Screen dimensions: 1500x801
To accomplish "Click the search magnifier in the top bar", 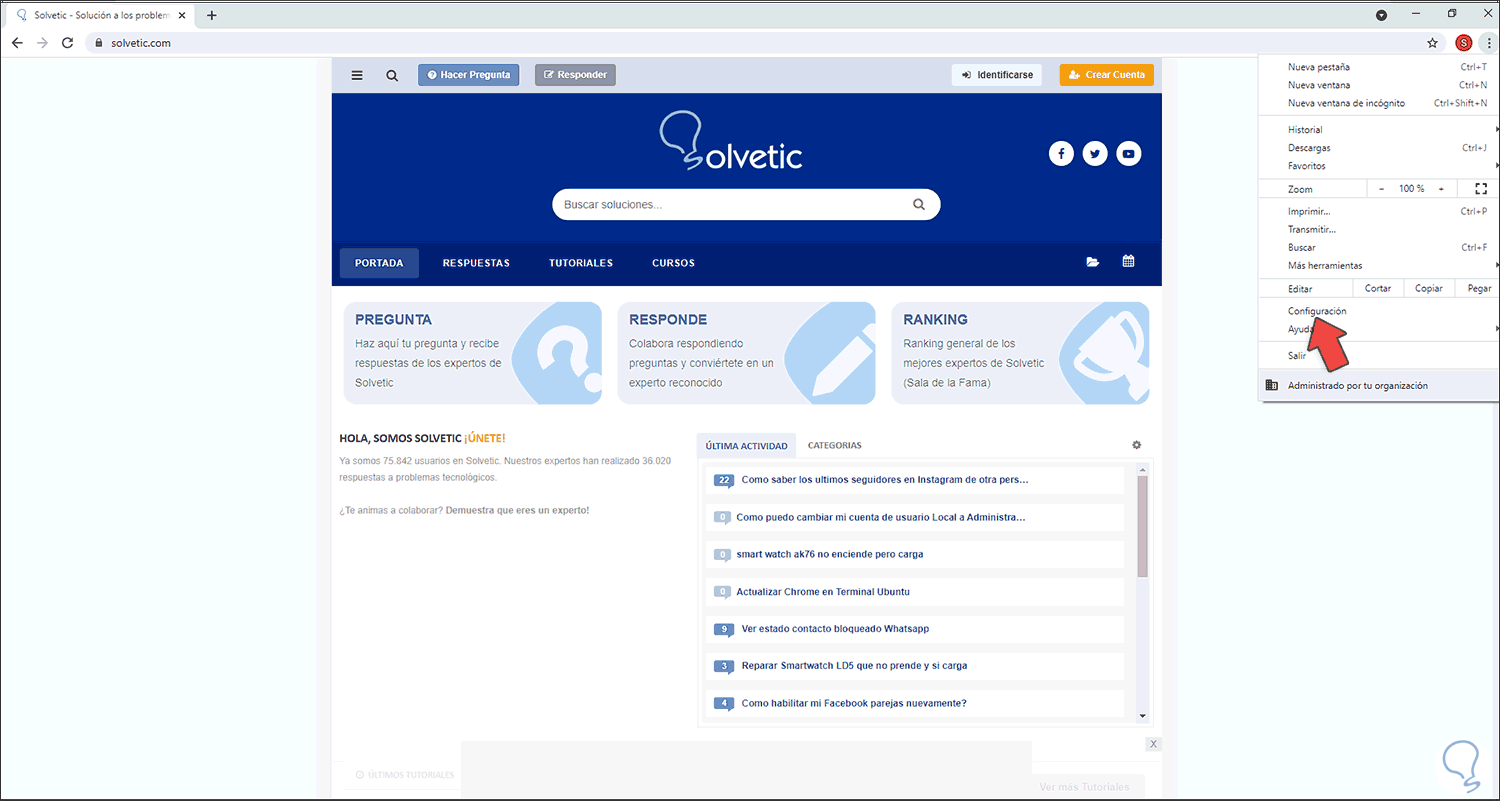I will click(392, 75).
